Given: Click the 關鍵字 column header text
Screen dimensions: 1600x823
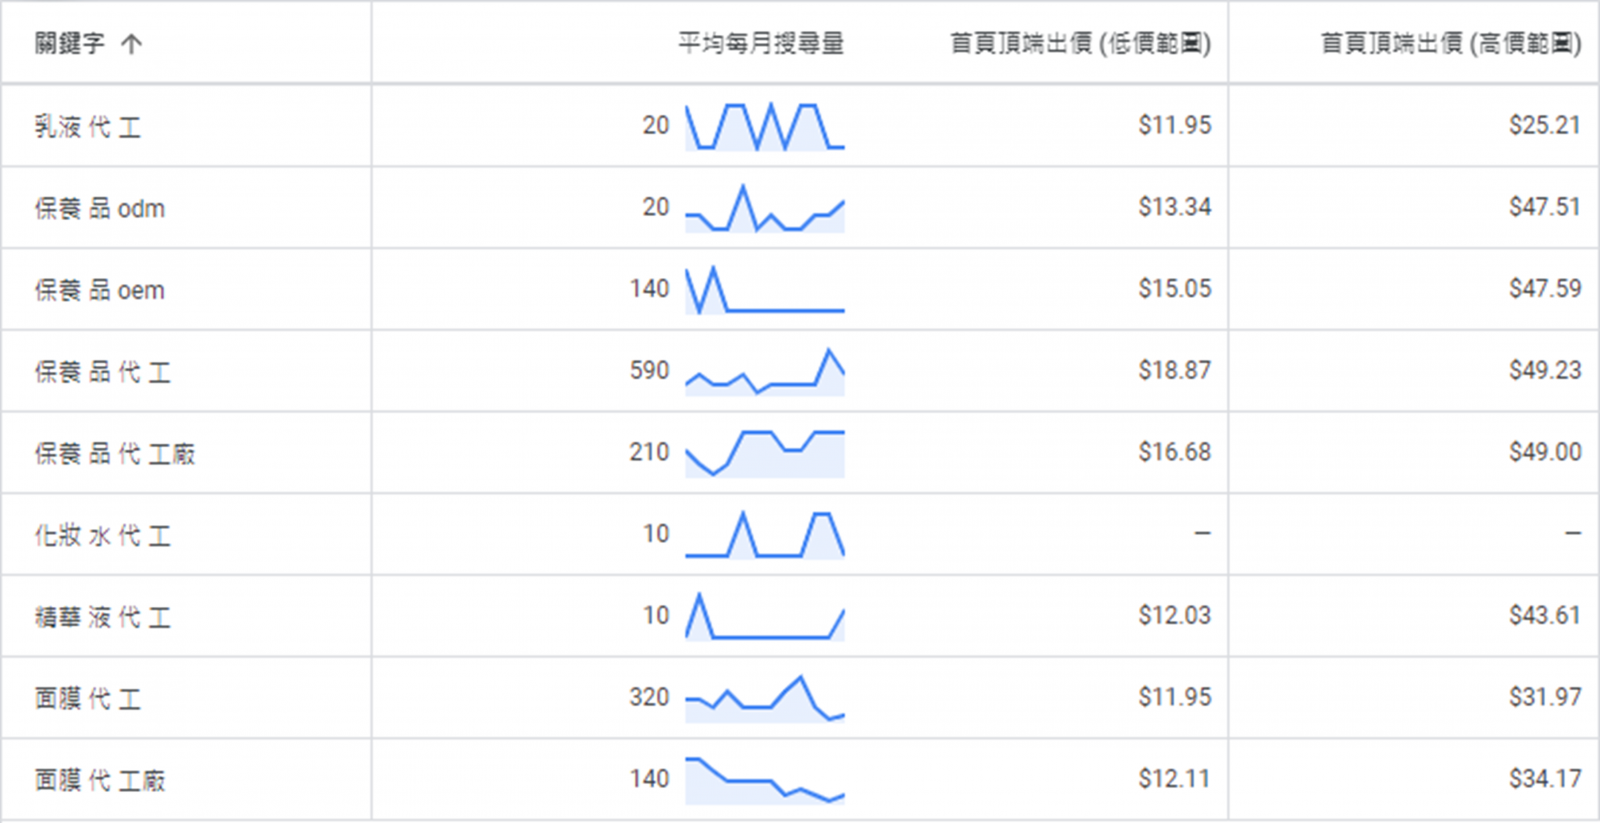Looking at the screenshot, I should [69, 43].
